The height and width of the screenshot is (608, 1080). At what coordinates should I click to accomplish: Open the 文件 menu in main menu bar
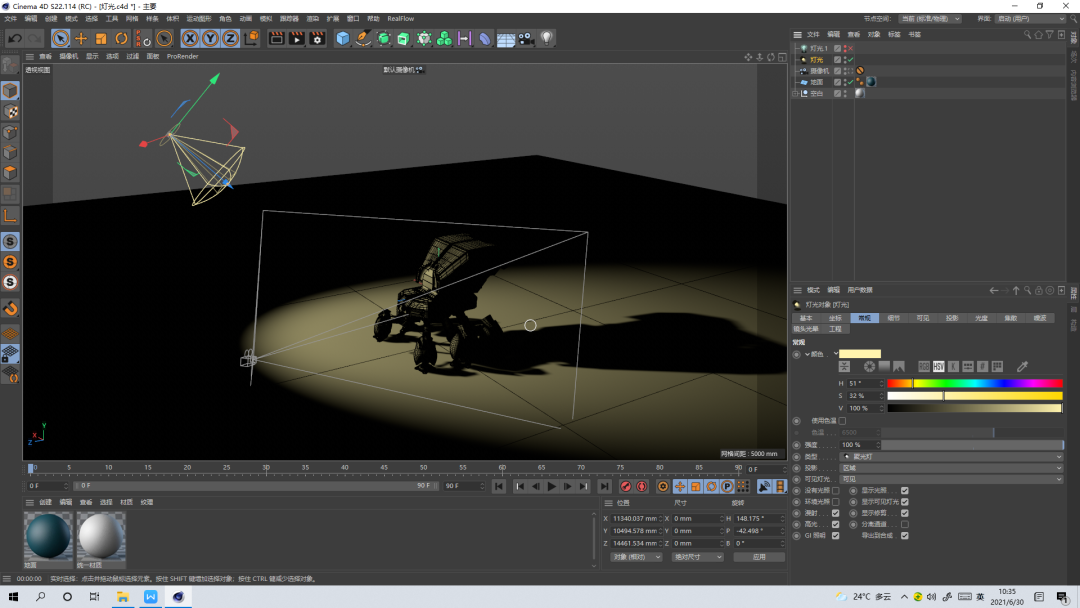pyautogui.click(x=11, y=19)
